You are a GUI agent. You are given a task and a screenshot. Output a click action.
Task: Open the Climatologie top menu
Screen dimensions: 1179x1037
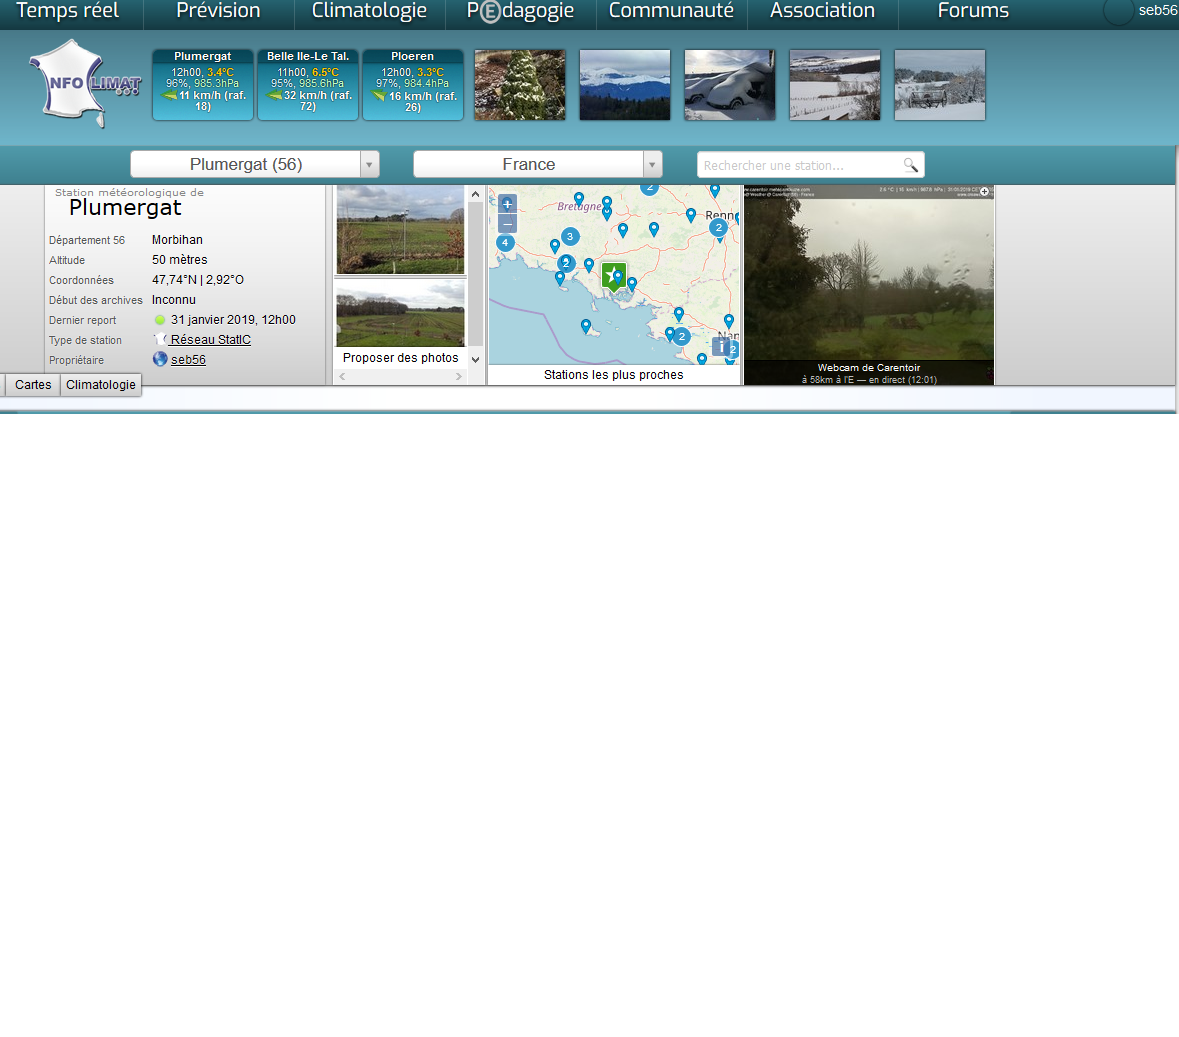(369, 12)
